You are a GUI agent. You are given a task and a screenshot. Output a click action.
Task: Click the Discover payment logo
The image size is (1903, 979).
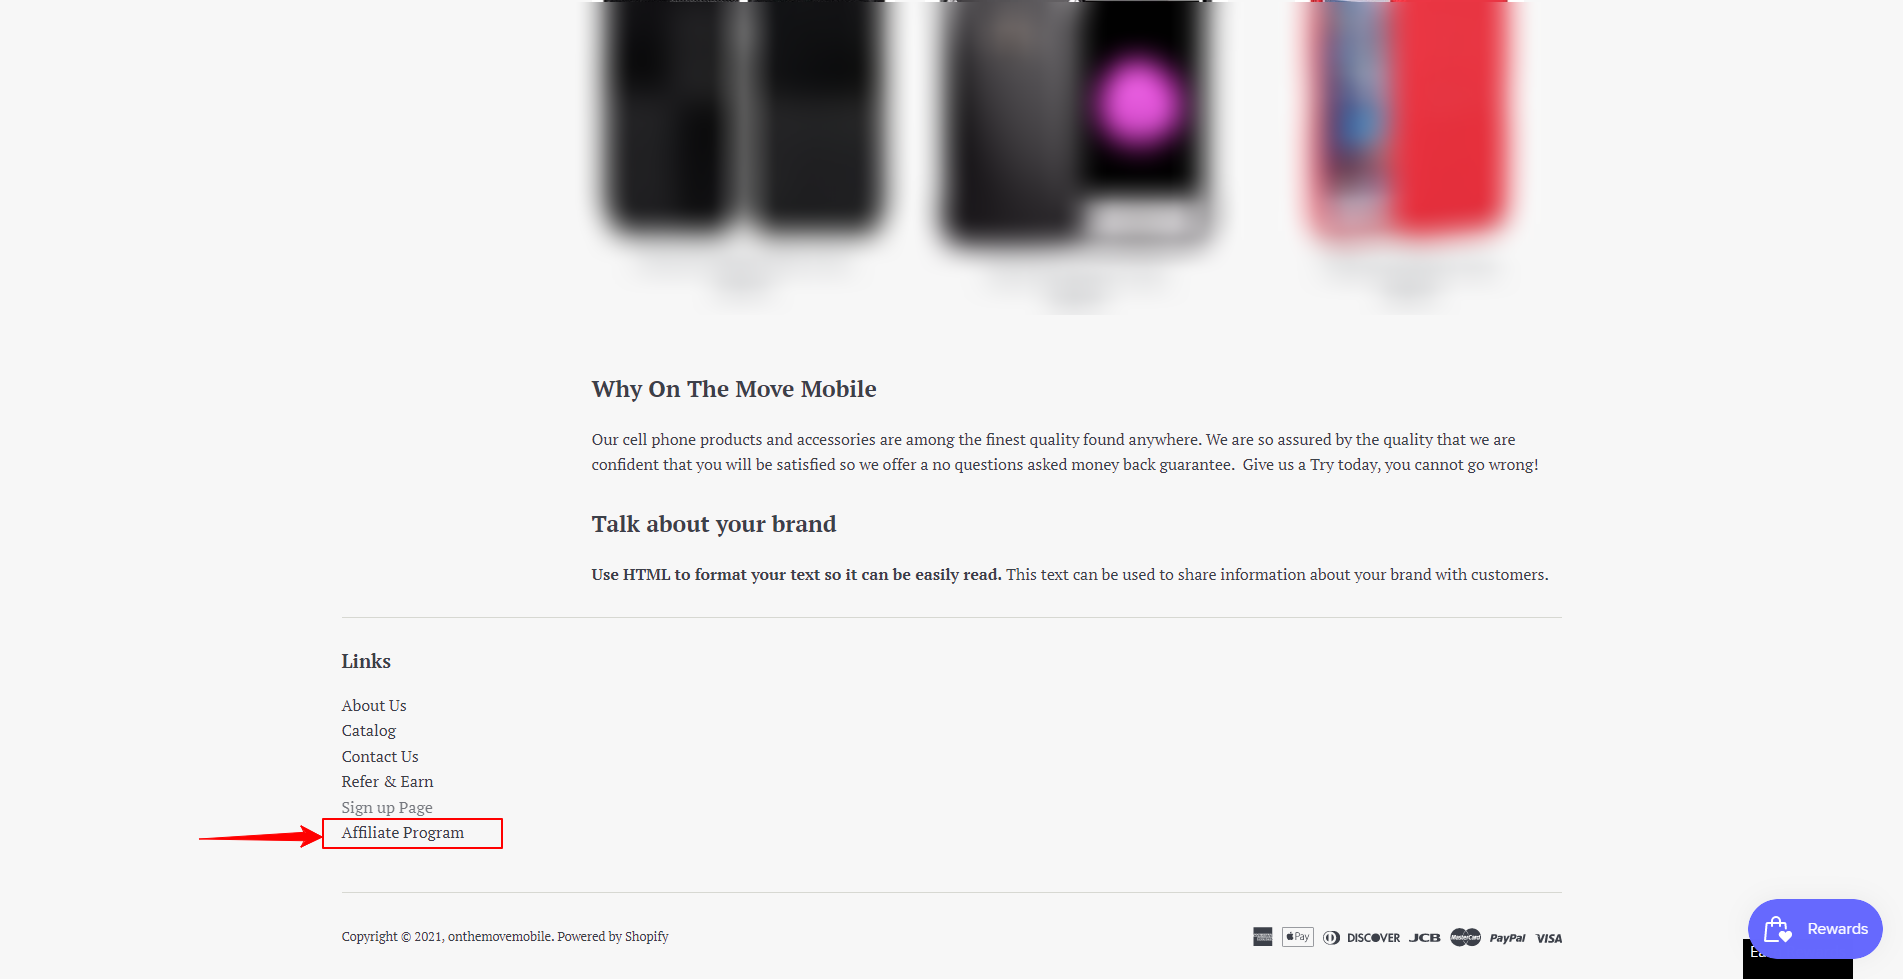[1373, 938]
